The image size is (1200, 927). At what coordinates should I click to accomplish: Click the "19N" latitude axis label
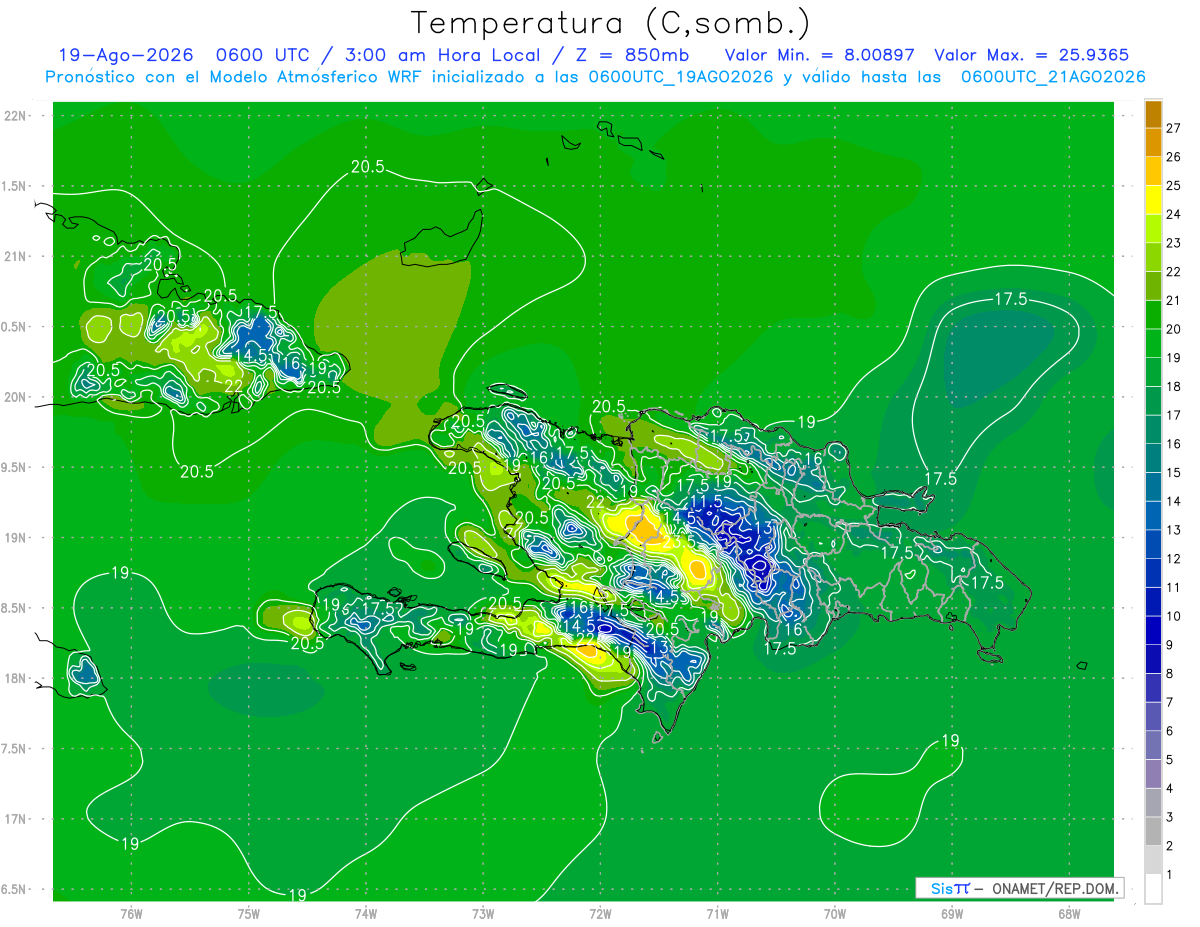point(15,538)
